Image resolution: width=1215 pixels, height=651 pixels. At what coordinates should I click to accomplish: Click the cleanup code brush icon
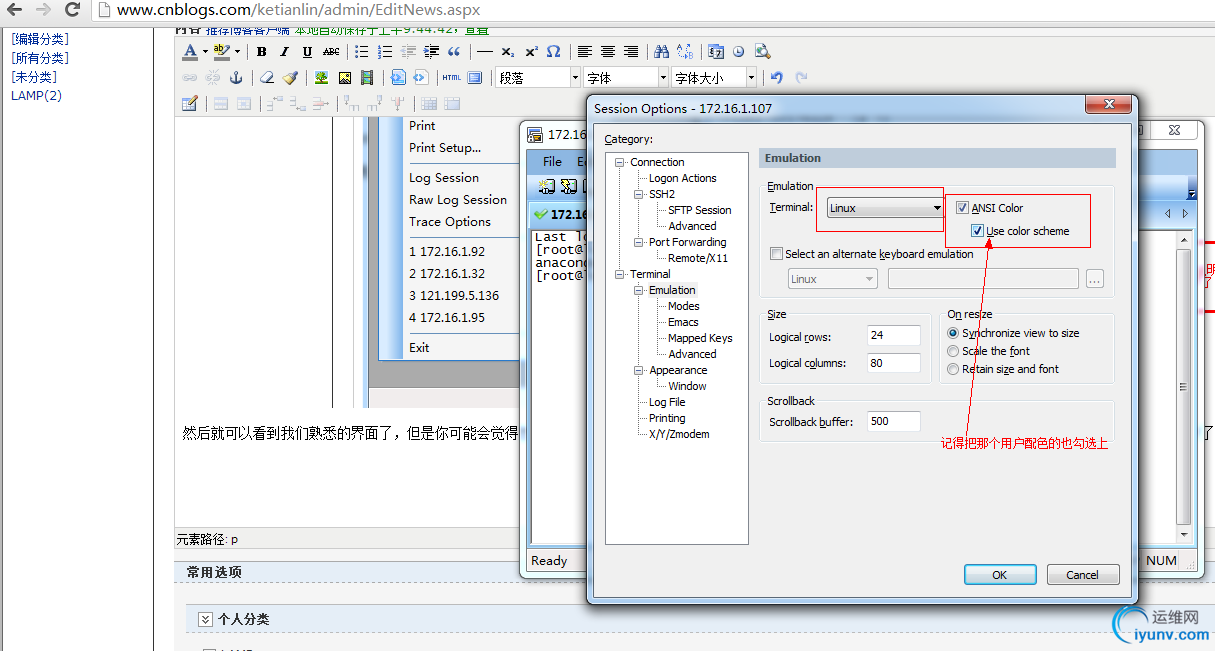[290, 77]
